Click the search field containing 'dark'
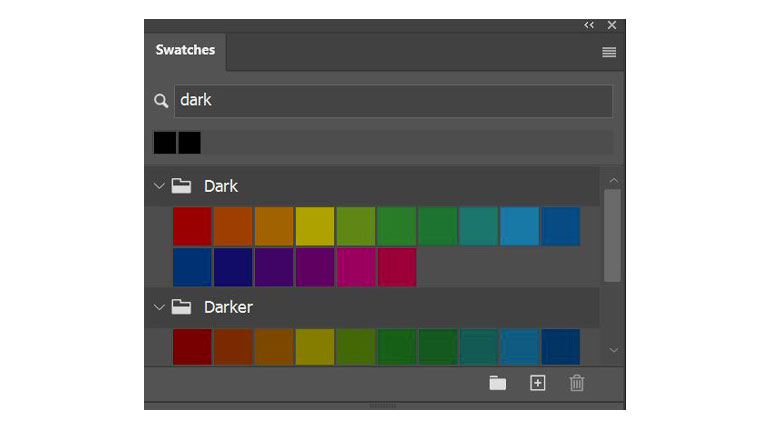Screen dimensions: 770x429 click(x=393, y=101)
